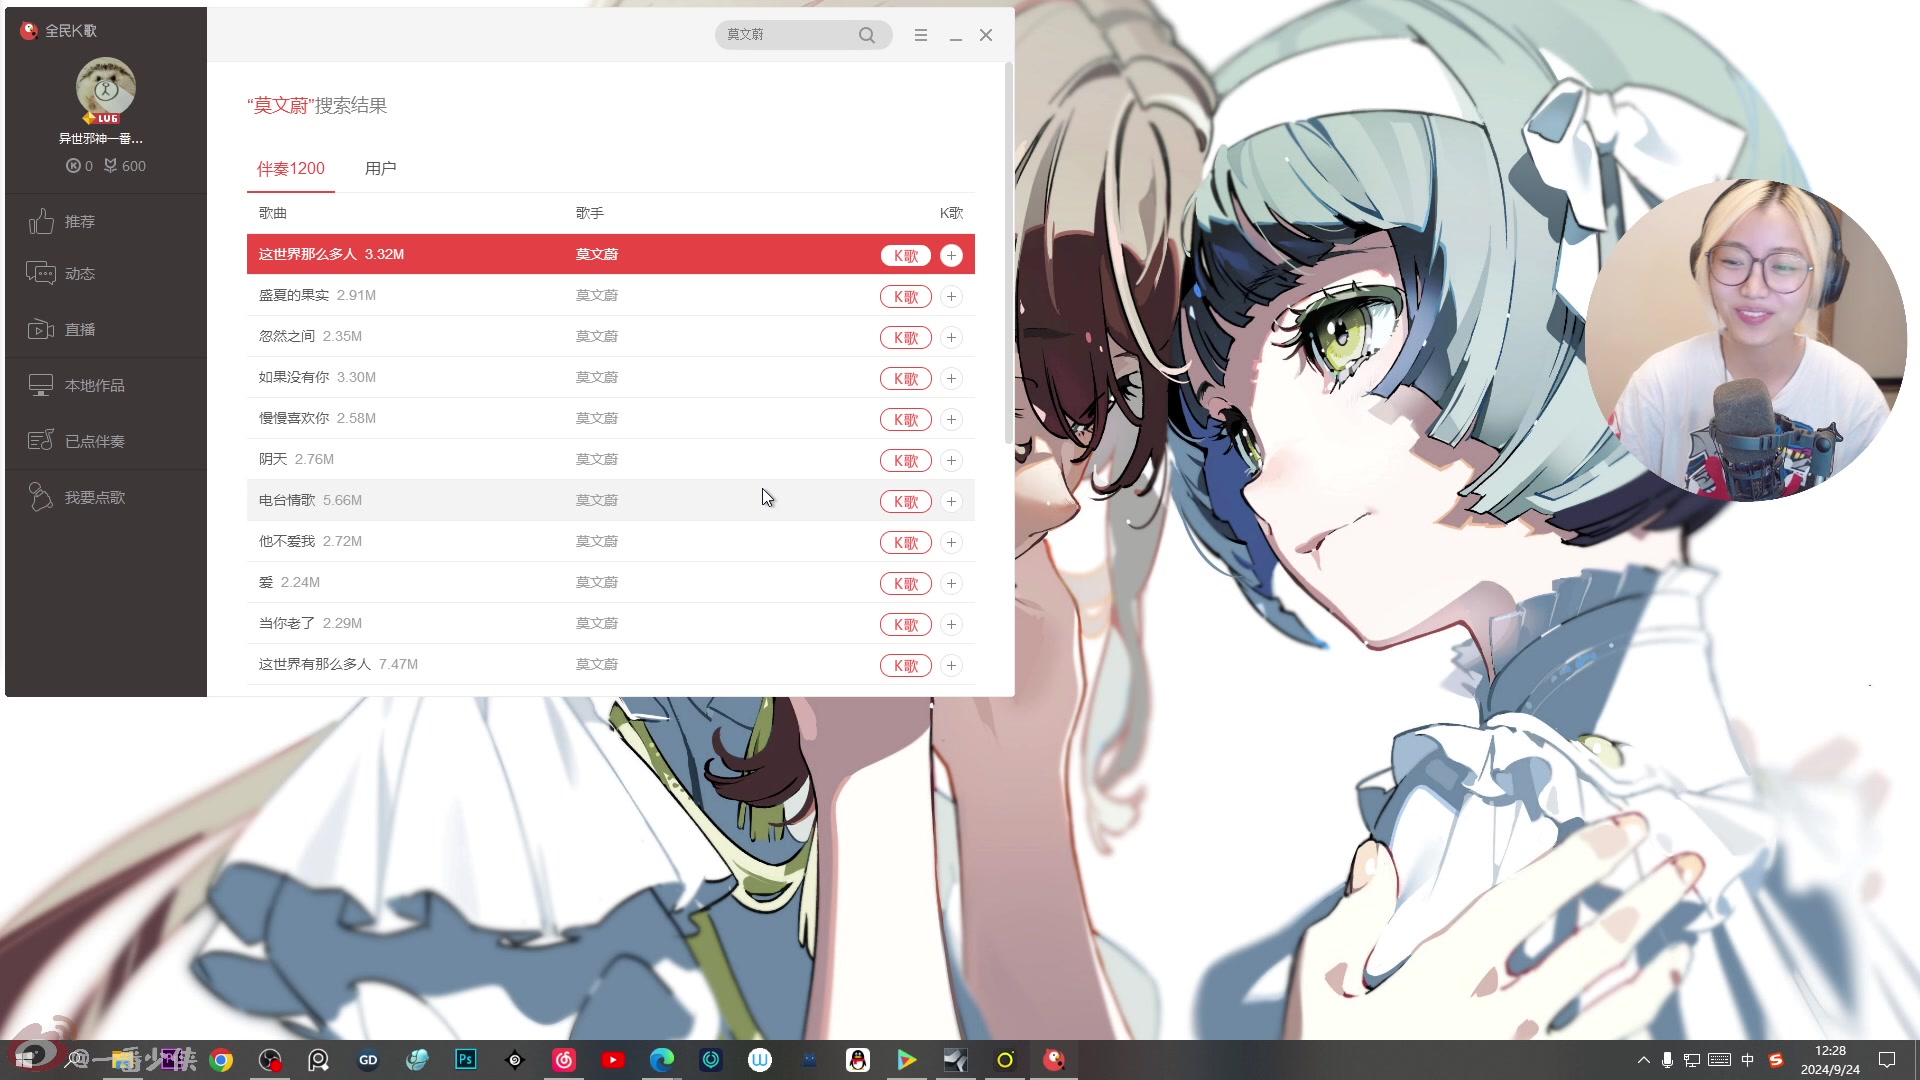The width and height of the screenshot is (1920, 1080).
Task: Click K歌 button for 这世界那么多人 3.32M
Action: click(906, 255)
